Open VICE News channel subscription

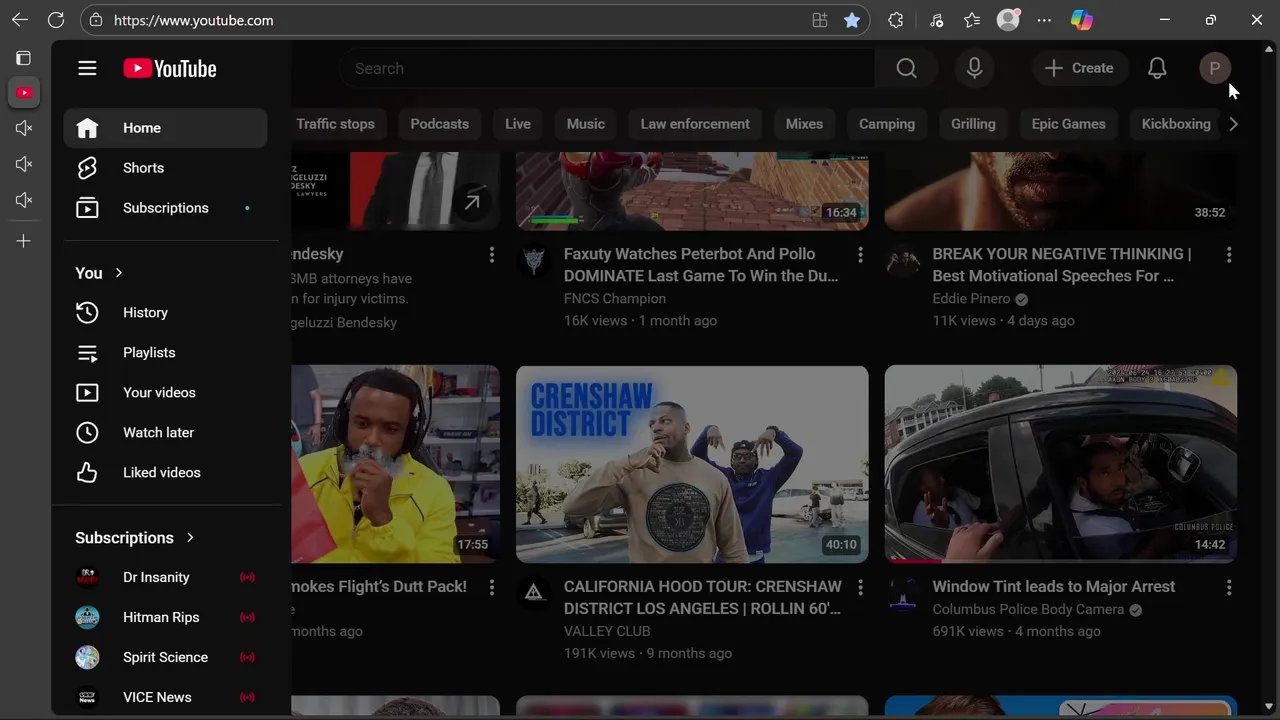click(x=165, y=698)
